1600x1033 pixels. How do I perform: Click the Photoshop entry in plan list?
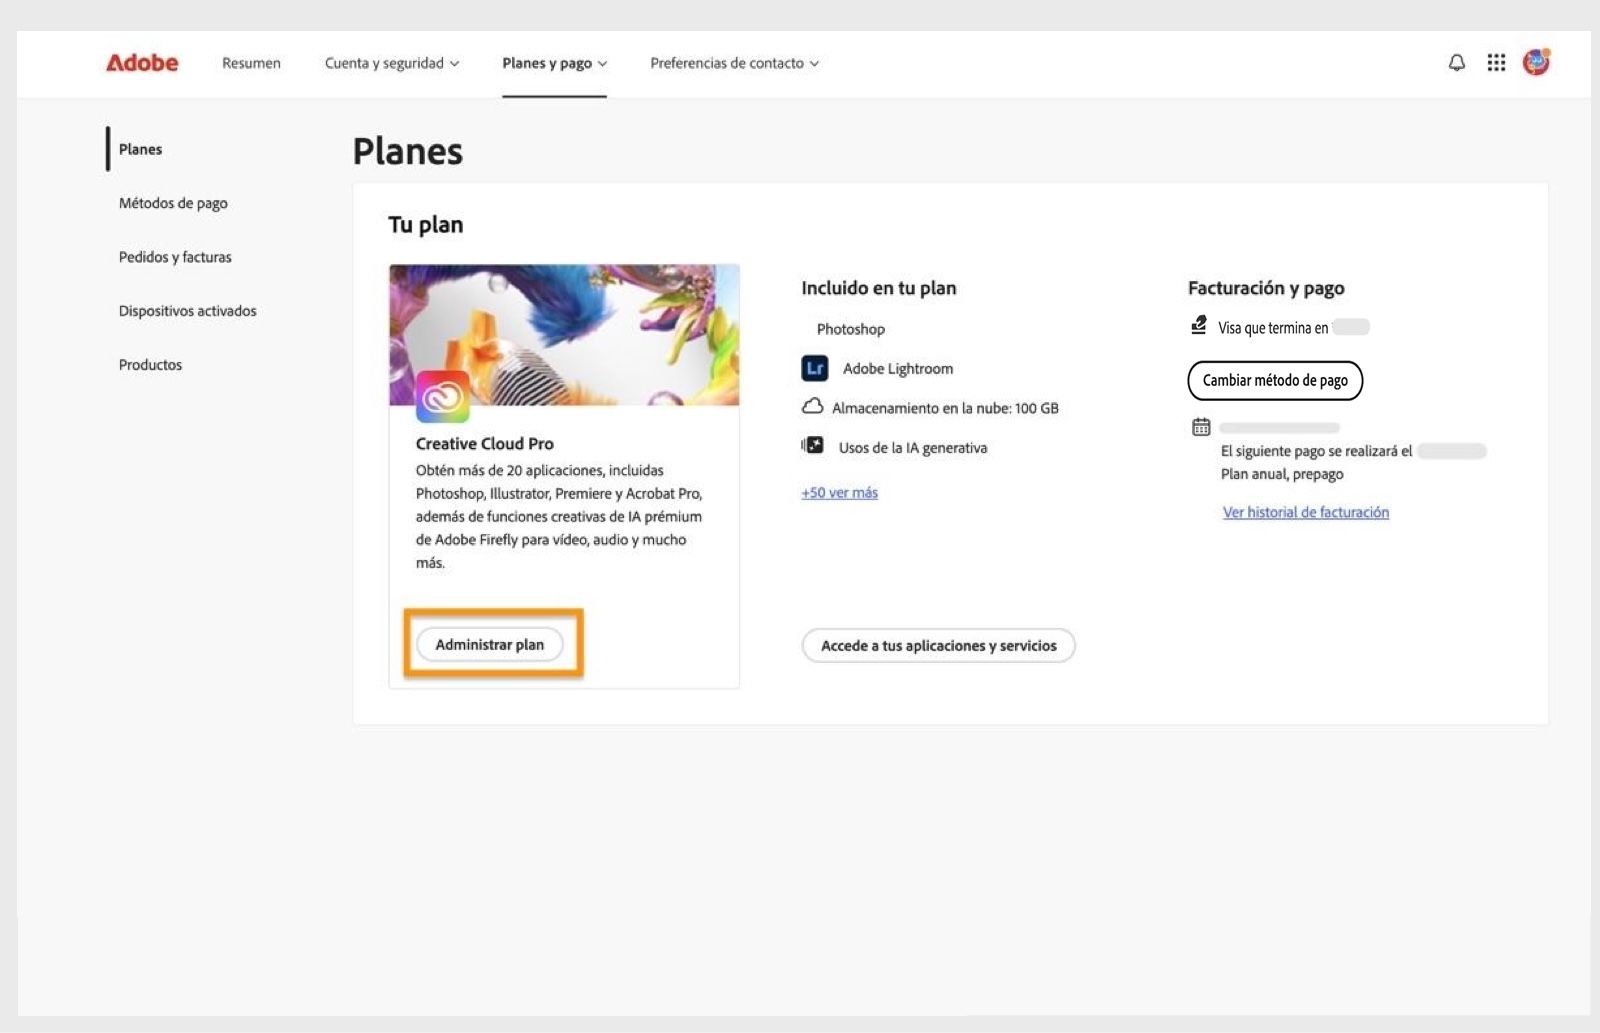(x=850, y=329)
